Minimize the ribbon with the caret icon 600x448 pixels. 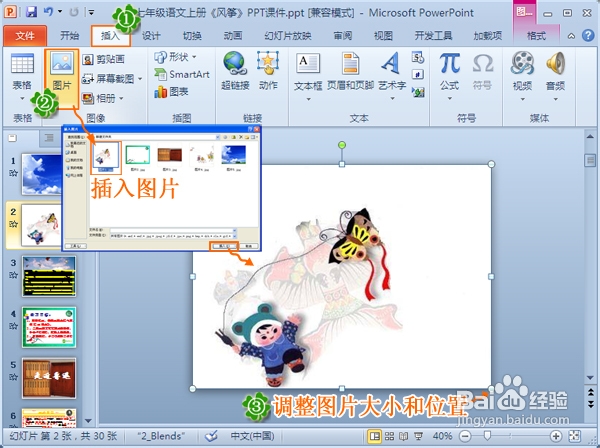pos(571,36)
